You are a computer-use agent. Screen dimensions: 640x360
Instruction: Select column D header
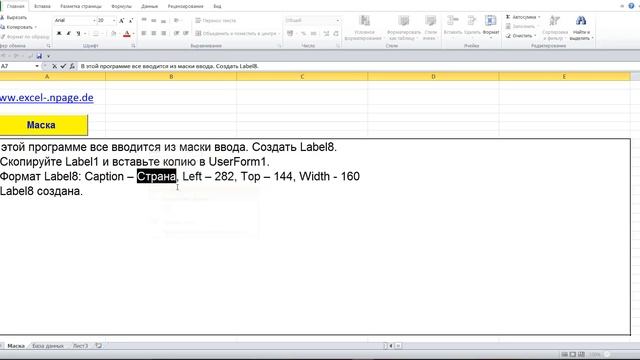pyautogui.click(x=433, y=76)
